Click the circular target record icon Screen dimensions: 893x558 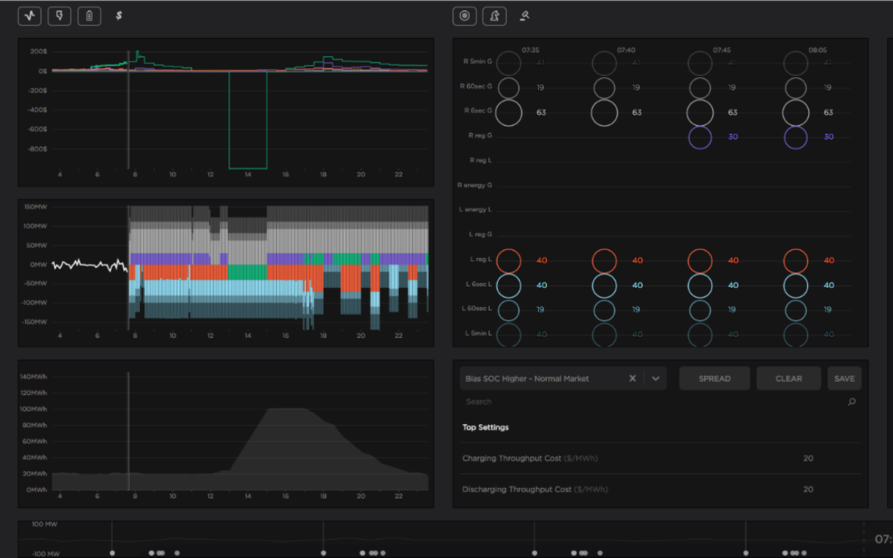click(464, 16)
